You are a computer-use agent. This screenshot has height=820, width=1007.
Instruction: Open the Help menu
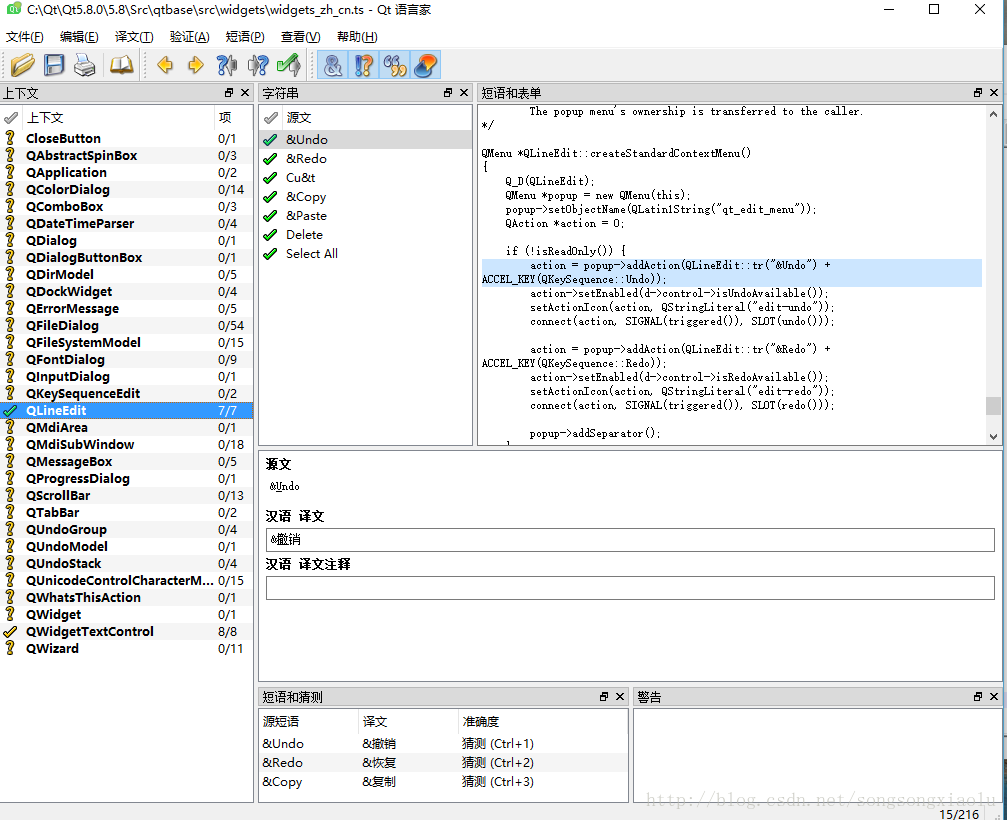coord(357,37)
